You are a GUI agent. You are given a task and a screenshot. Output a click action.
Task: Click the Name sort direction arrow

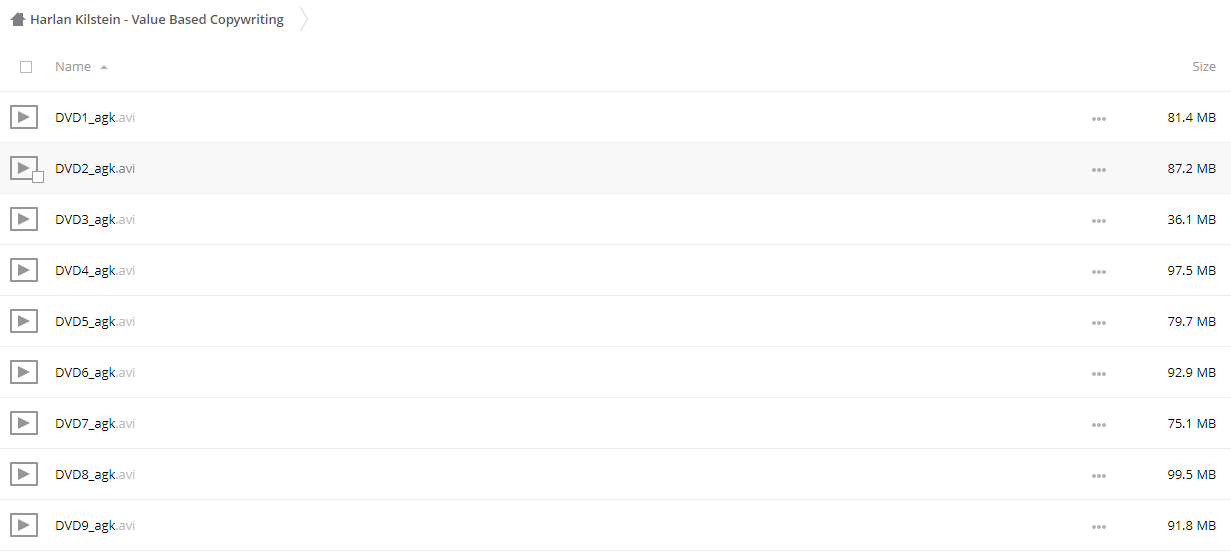(x=104, y=67)
